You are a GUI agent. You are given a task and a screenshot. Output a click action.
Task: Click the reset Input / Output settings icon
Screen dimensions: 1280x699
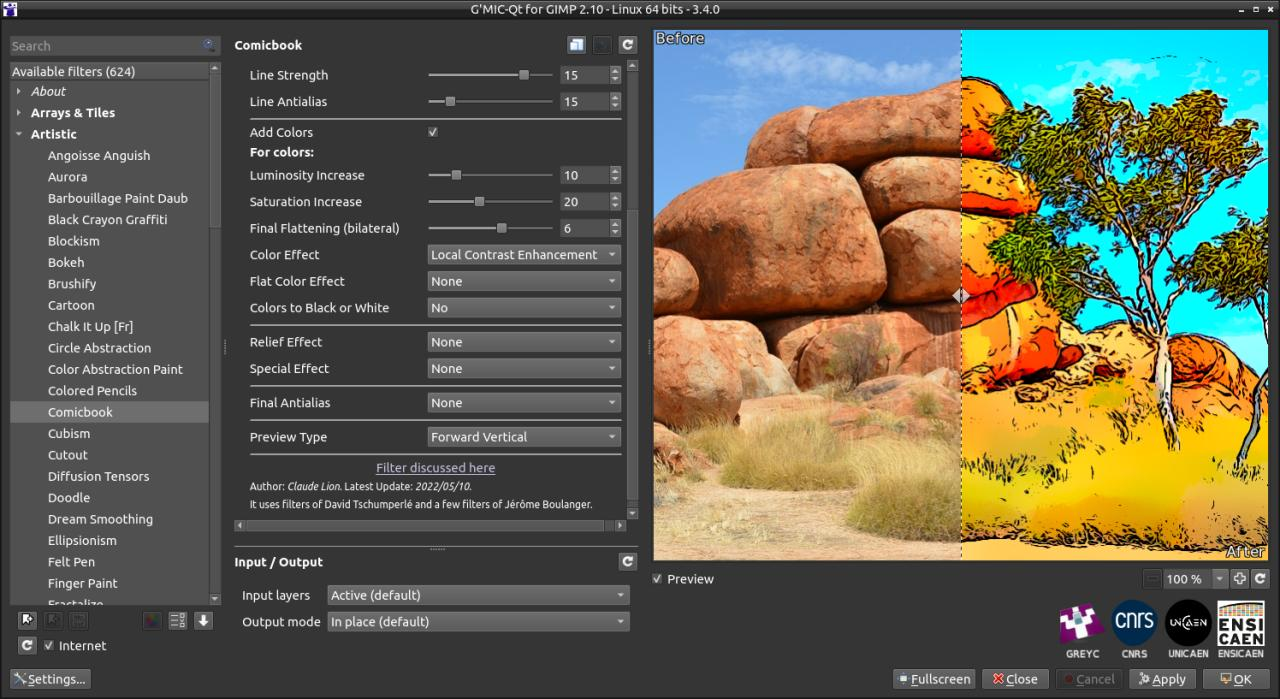(x=628, y=561)
